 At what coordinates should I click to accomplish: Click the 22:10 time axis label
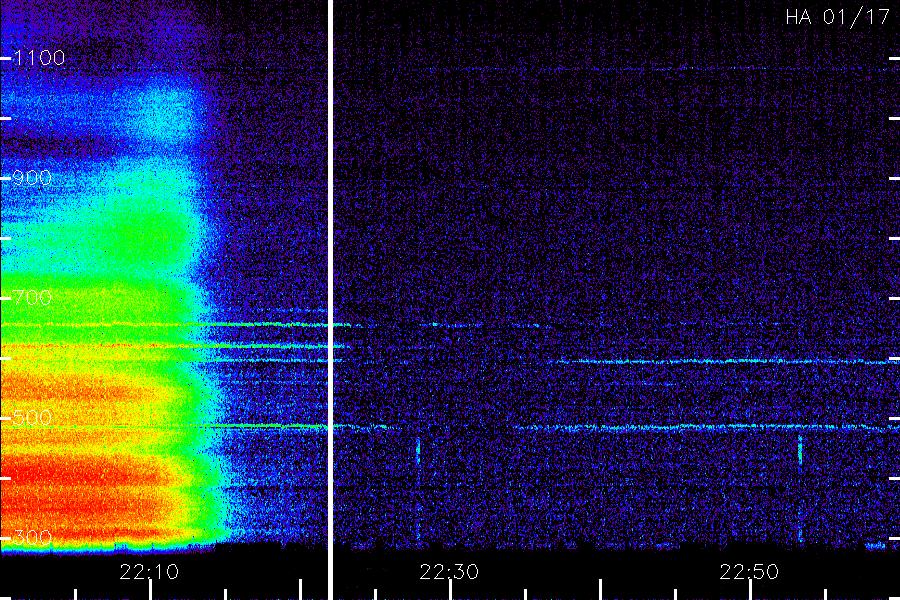click(149, 572)
